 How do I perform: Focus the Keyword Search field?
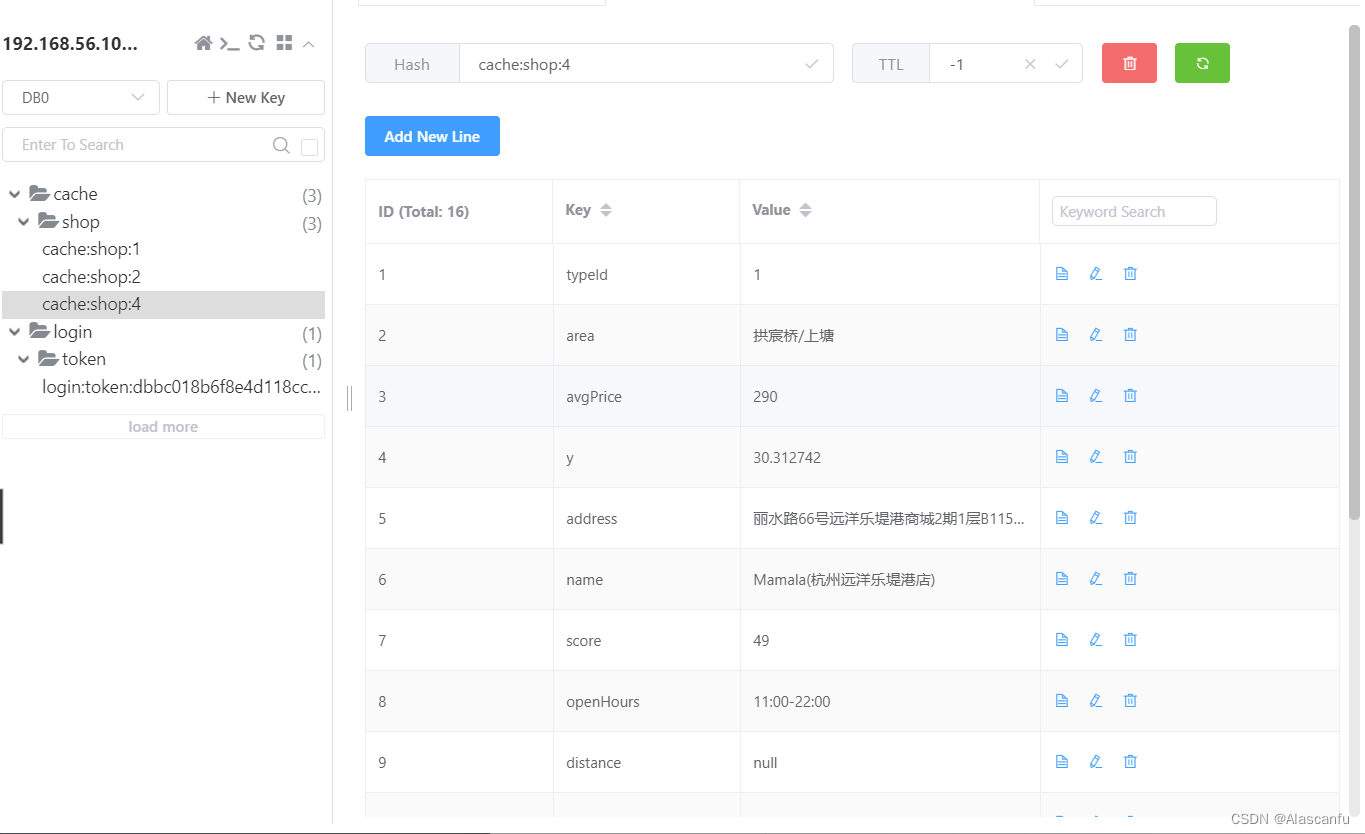coord(1134,211)
